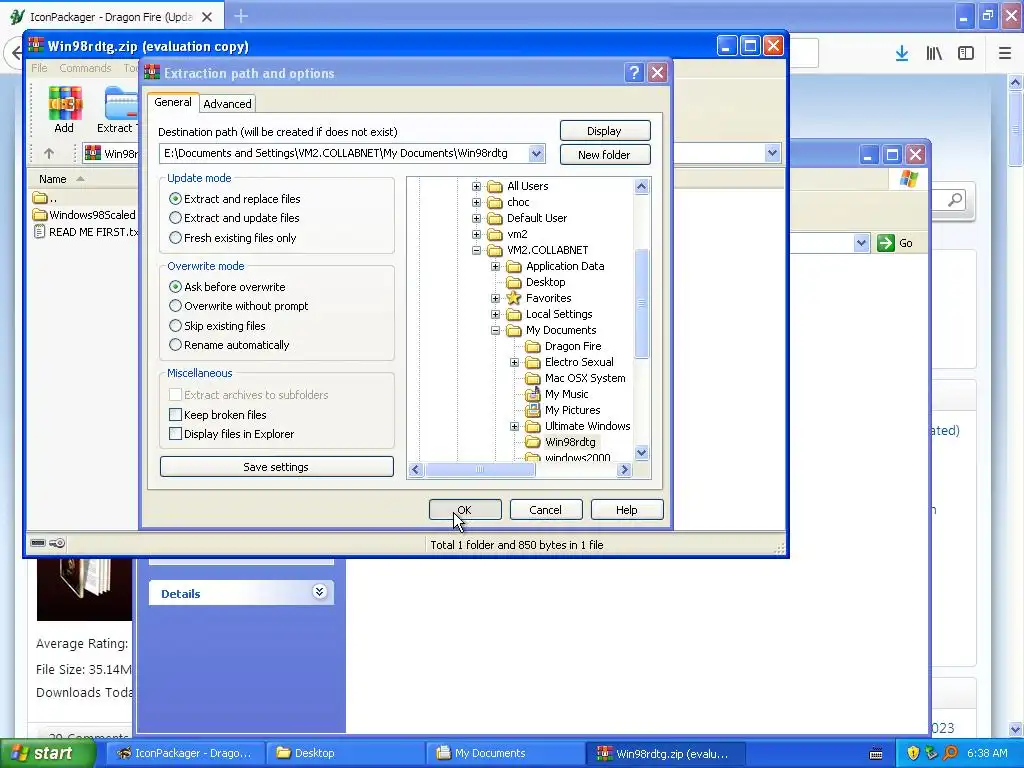1024x768 pixels.
Task: Select the My Pictures folder in tree
Action: click(x=563, y=410)
